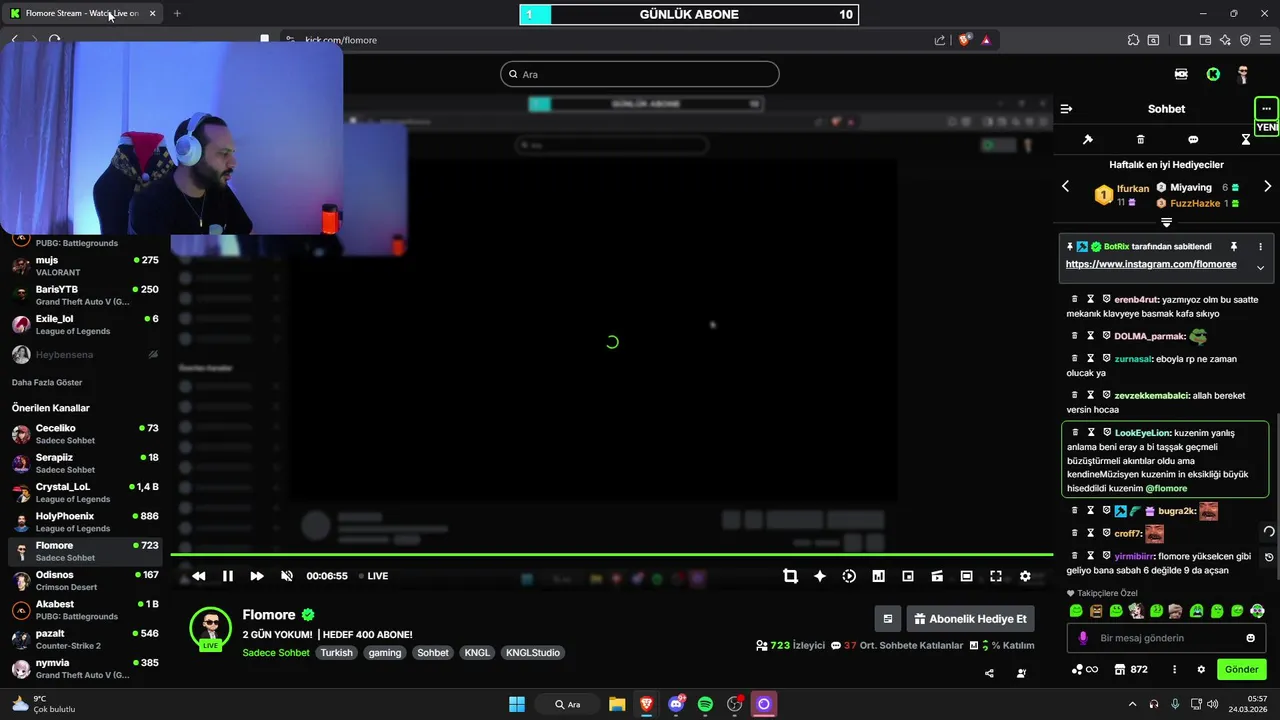The image size is (1280, 720).
Task: Open the emoji picker in message box
Action: coord(1251,638)
